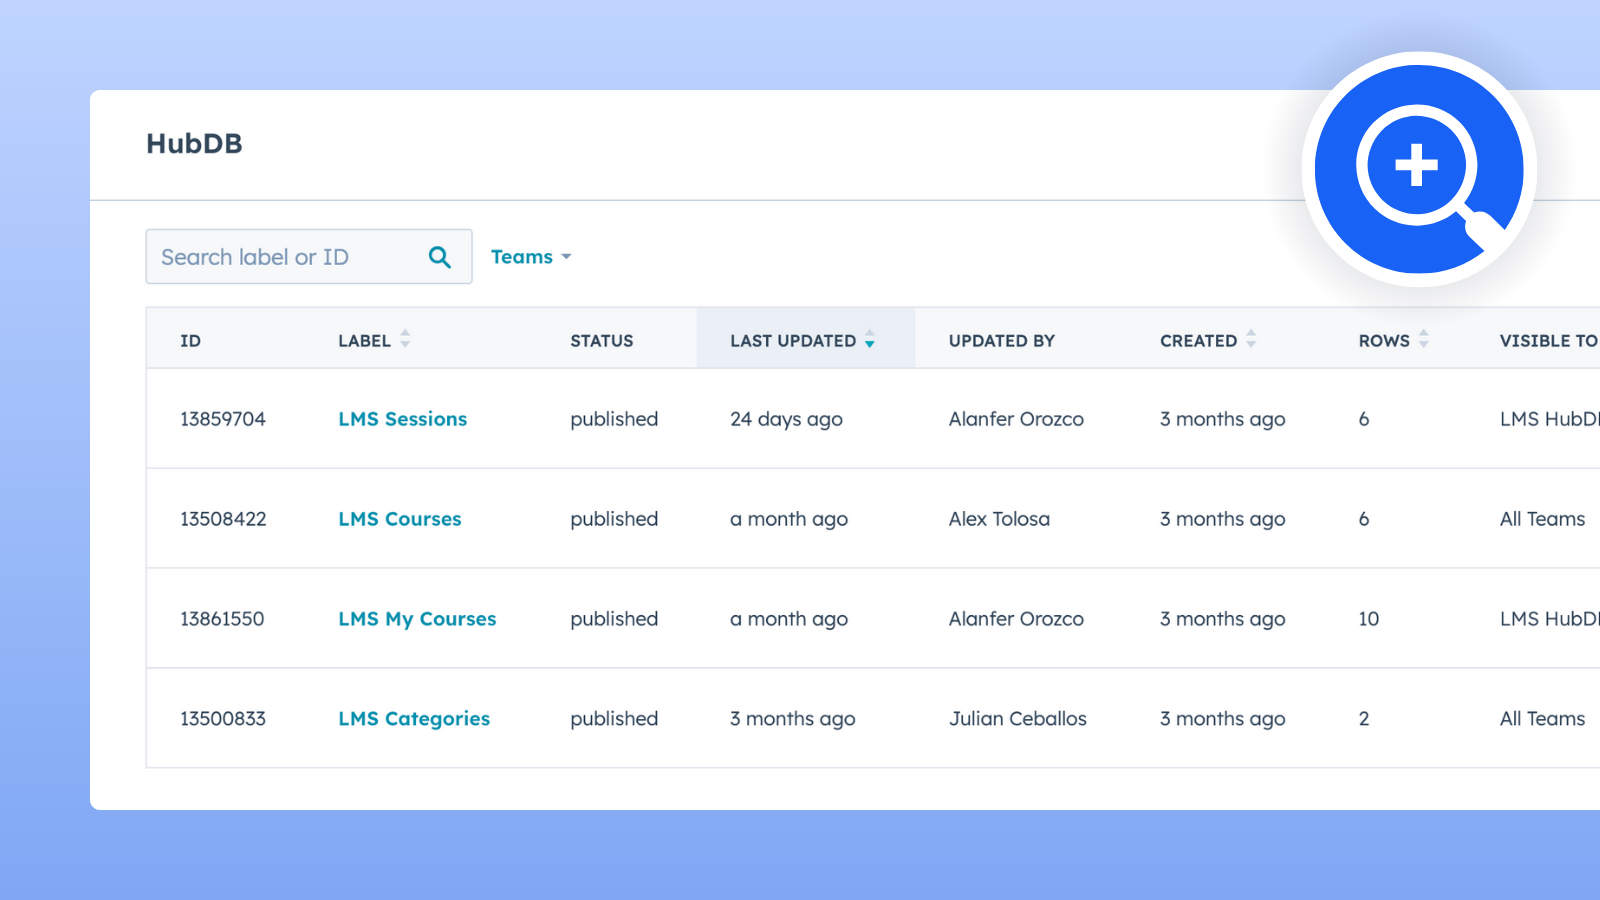Viewport: 1600px width, 900px height.
Task: Open the LMS My Courses table
Action: 417,619
